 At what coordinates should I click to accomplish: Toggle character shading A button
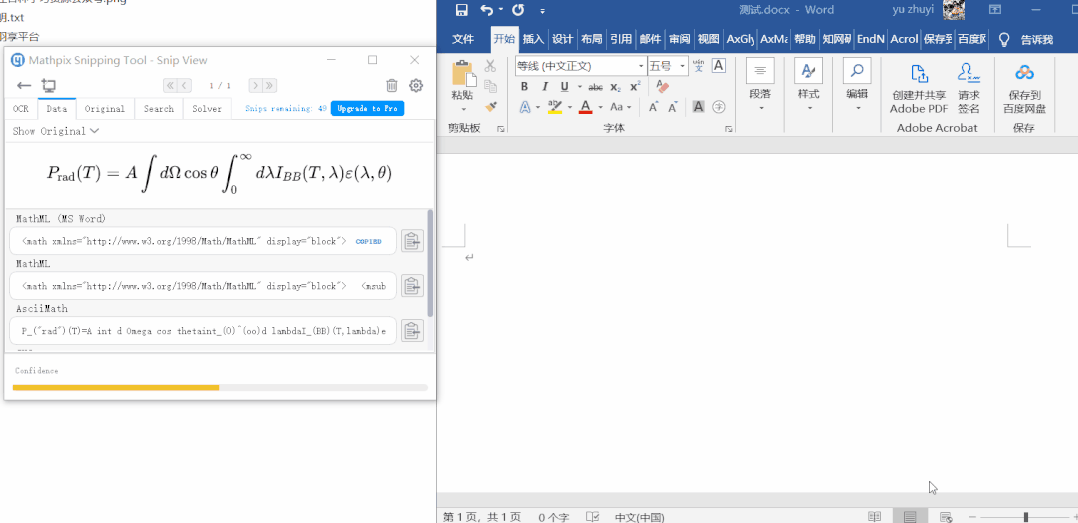pos(698,107)
